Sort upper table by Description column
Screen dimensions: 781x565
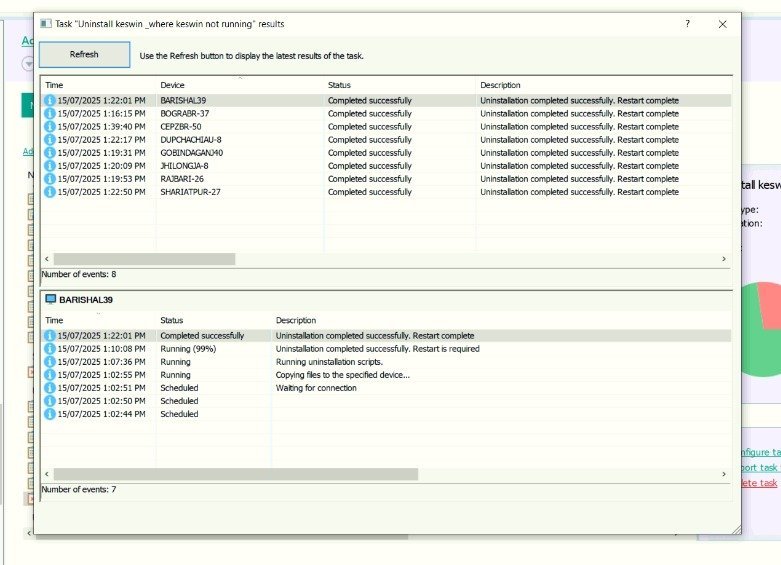[x=500, y=85]
